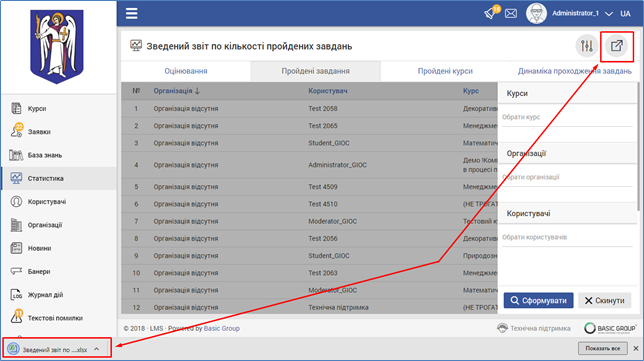Image resolution: width=644 pixels, height=361 pixels.
Task: Open the Журнал дій log icon
Action: pos(16,294)
